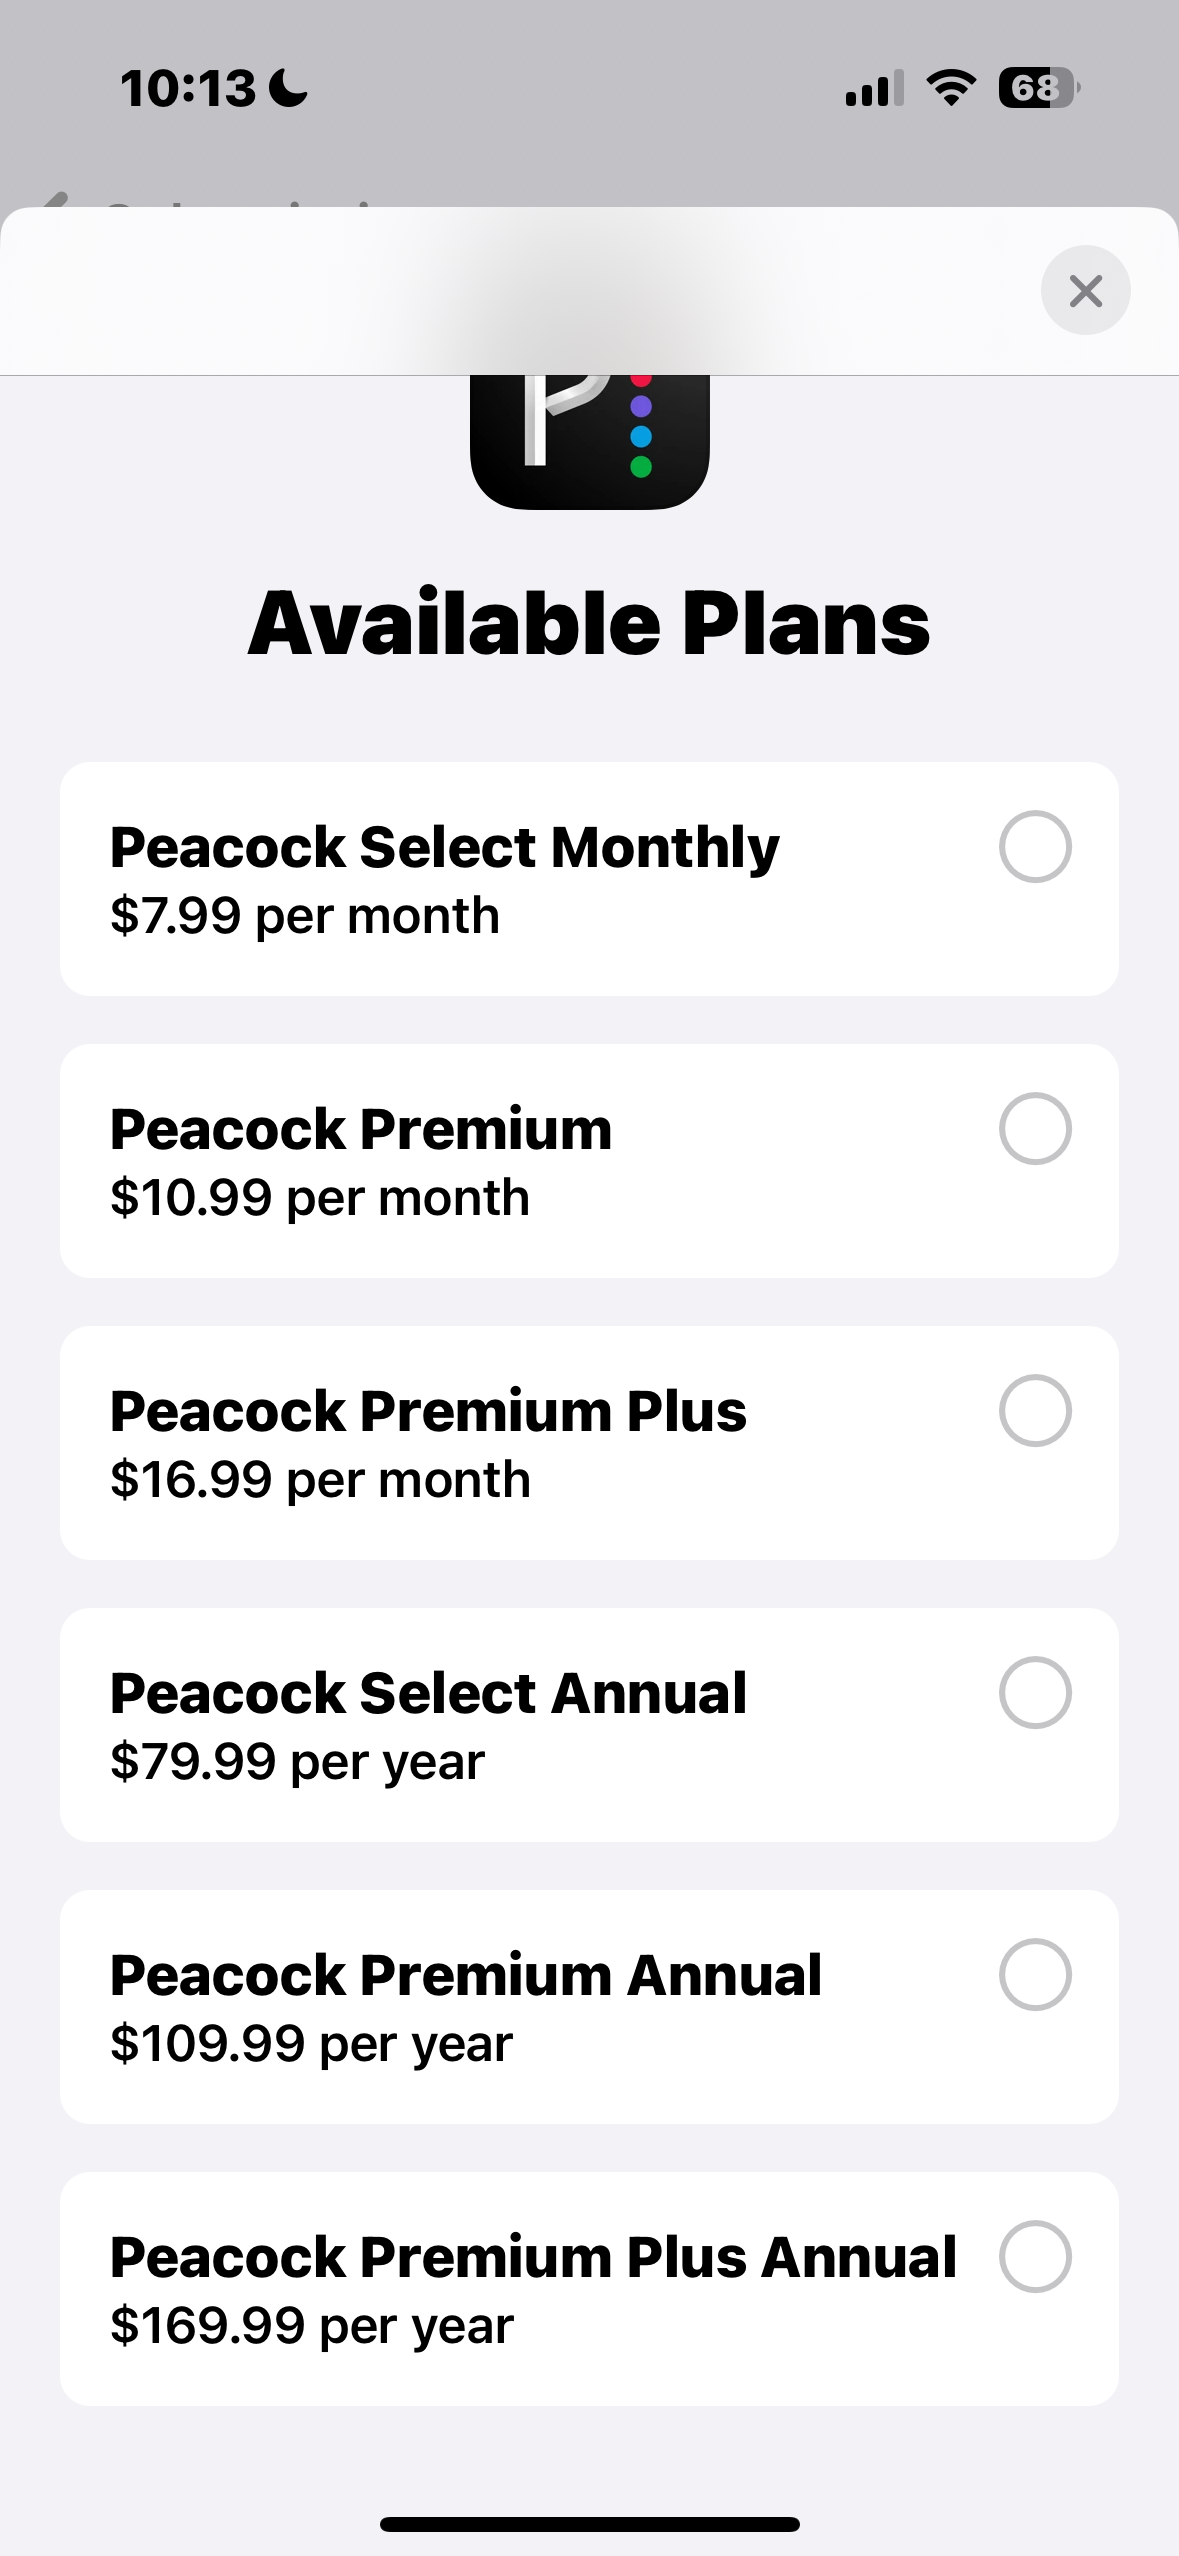
Task: Tap the Focus moon icon
Action: (290, 88)
